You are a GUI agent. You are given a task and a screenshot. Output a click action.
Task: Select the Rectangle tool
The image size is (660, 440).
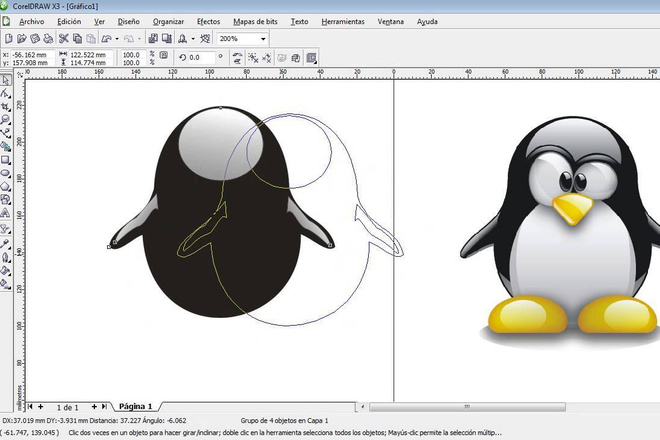[x=5, y=160]
